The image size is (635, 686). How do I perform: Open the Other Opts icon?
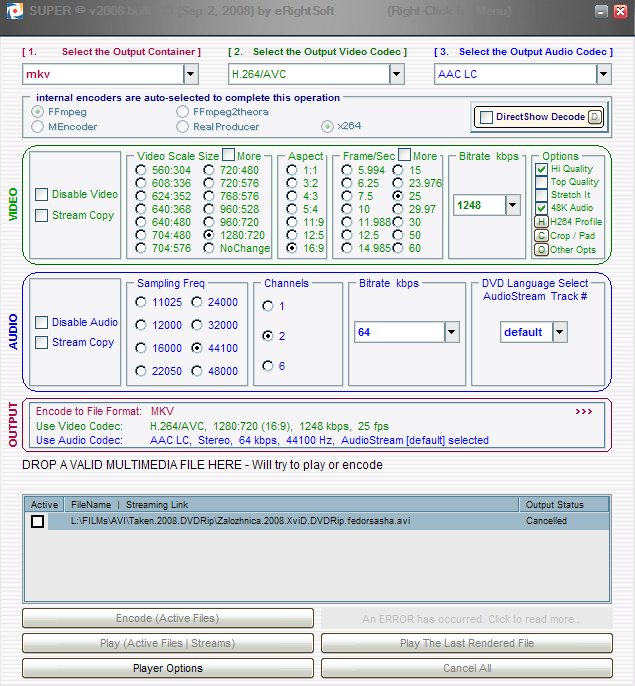point(541,250)
